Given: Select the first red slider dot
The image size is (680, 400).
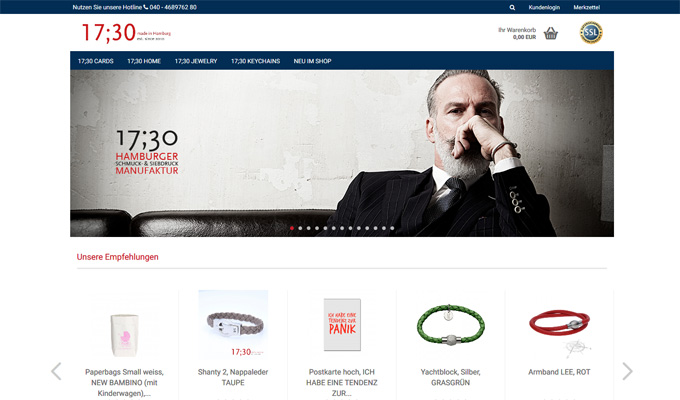Looking at the screenshot, I should [x=292, y=228].
